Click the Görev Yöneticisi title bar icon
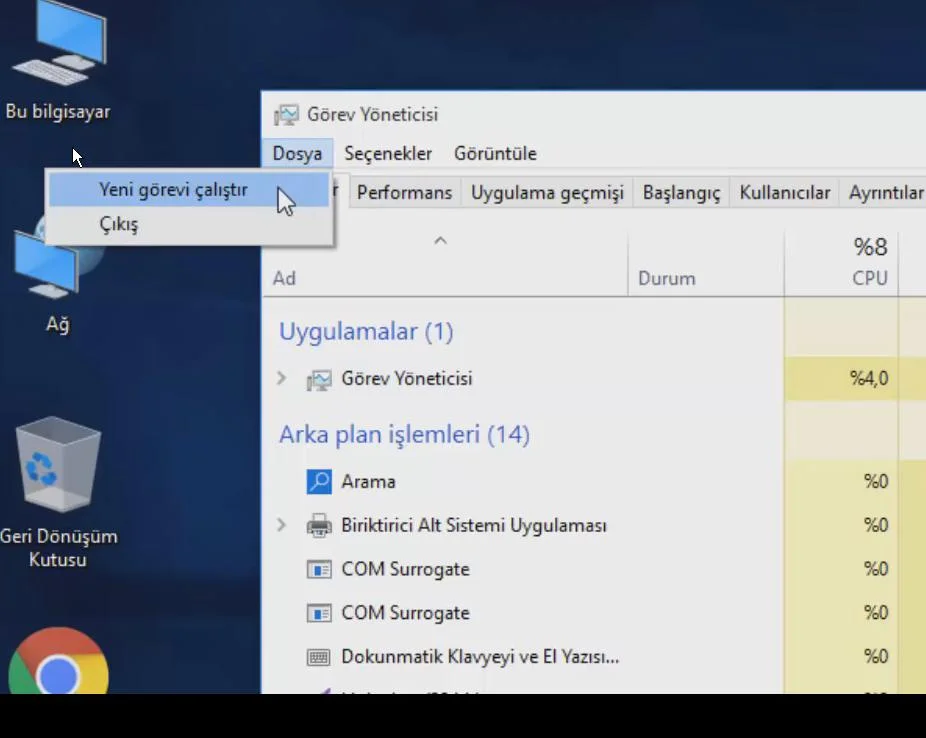The height and width of the screenshot is (738, 926). [286, 115]
